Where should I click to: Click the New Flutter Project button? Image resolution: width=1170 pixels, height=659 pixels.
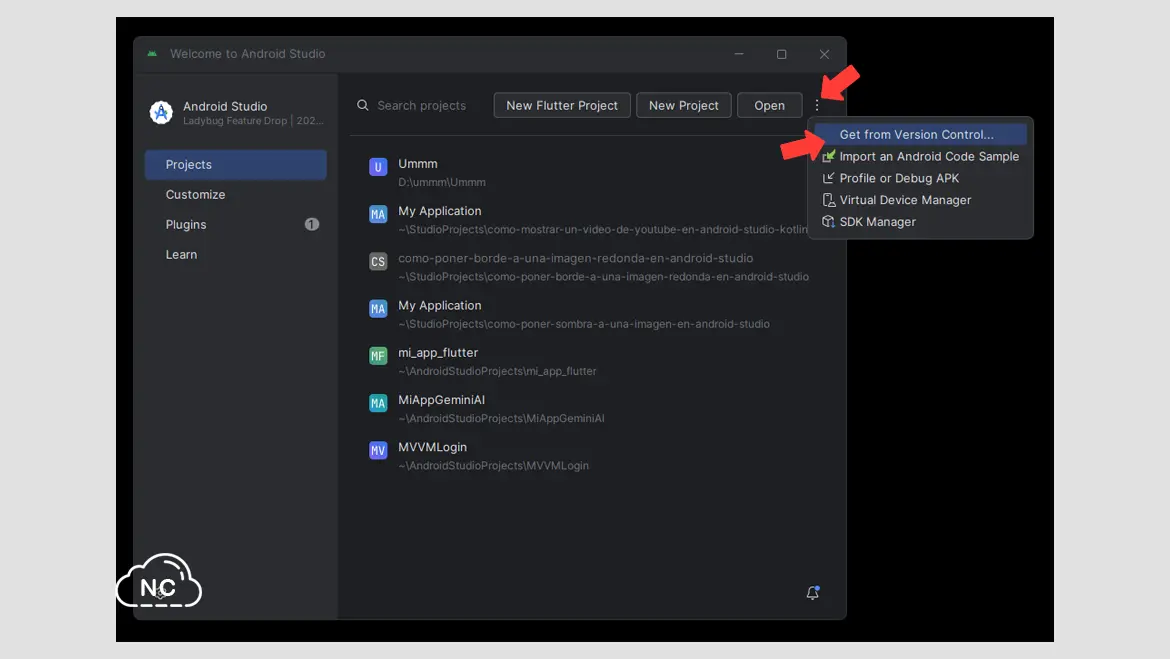tap(562, 105)
